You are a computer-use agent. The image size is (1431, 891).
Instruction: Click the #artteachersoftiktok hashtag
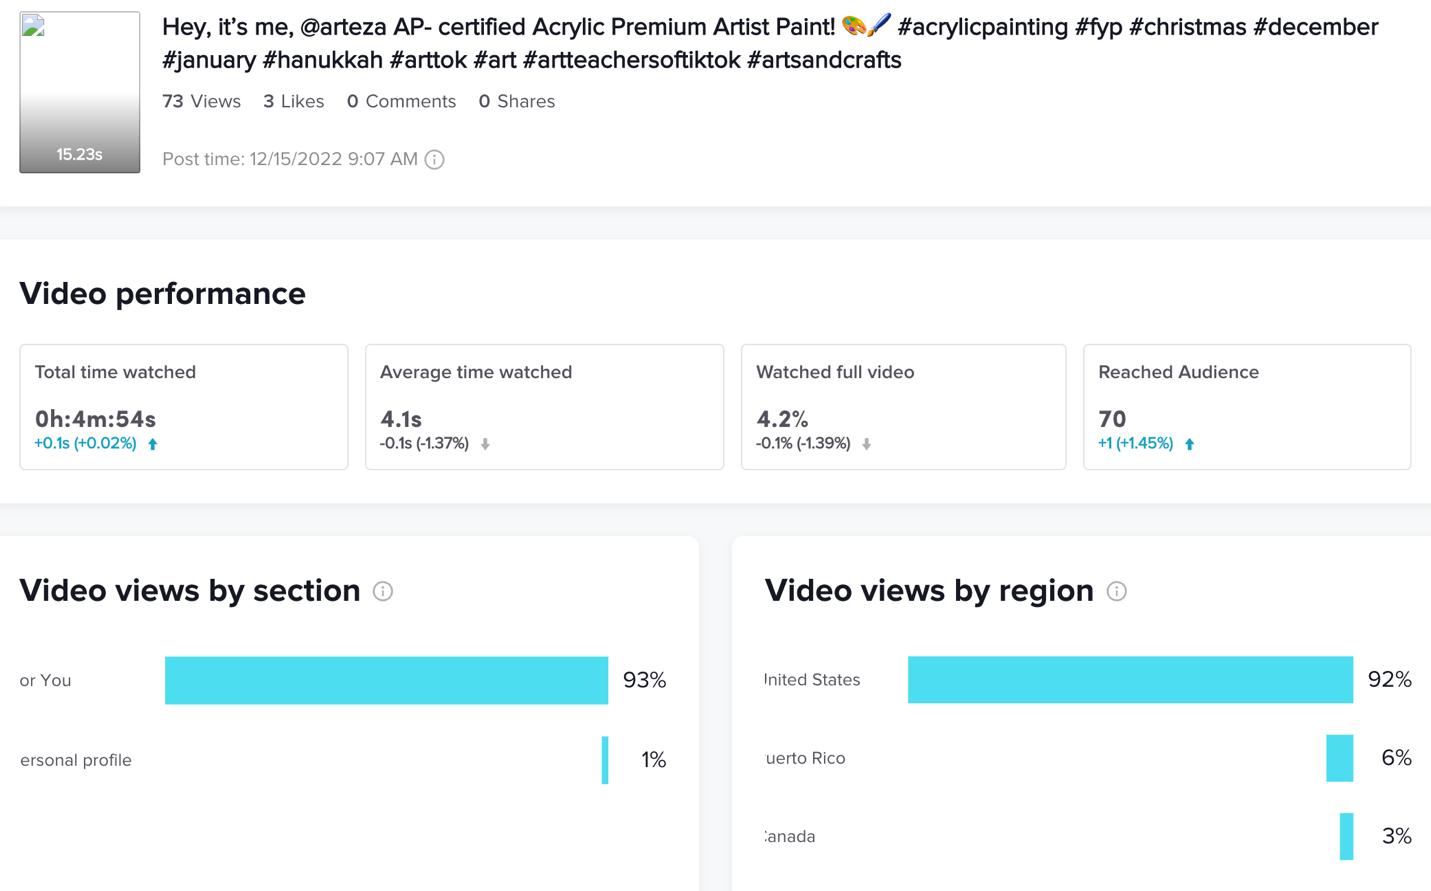click(x=631, y=60)
